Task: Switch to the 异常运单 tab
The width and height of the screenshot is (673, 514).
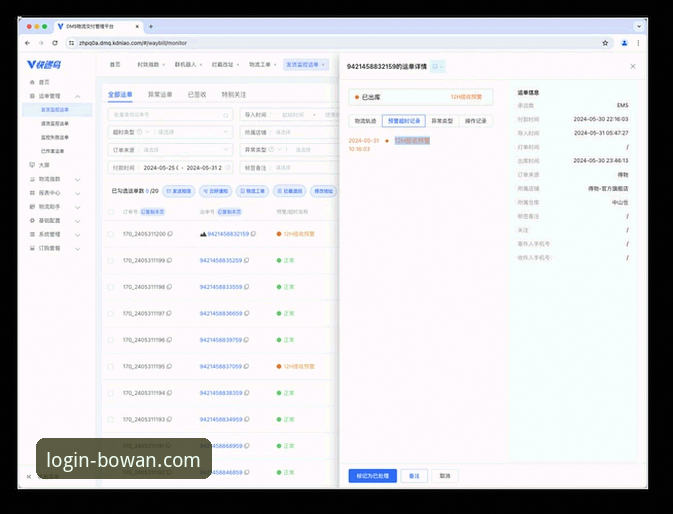Action: click(x=160, y=94)
